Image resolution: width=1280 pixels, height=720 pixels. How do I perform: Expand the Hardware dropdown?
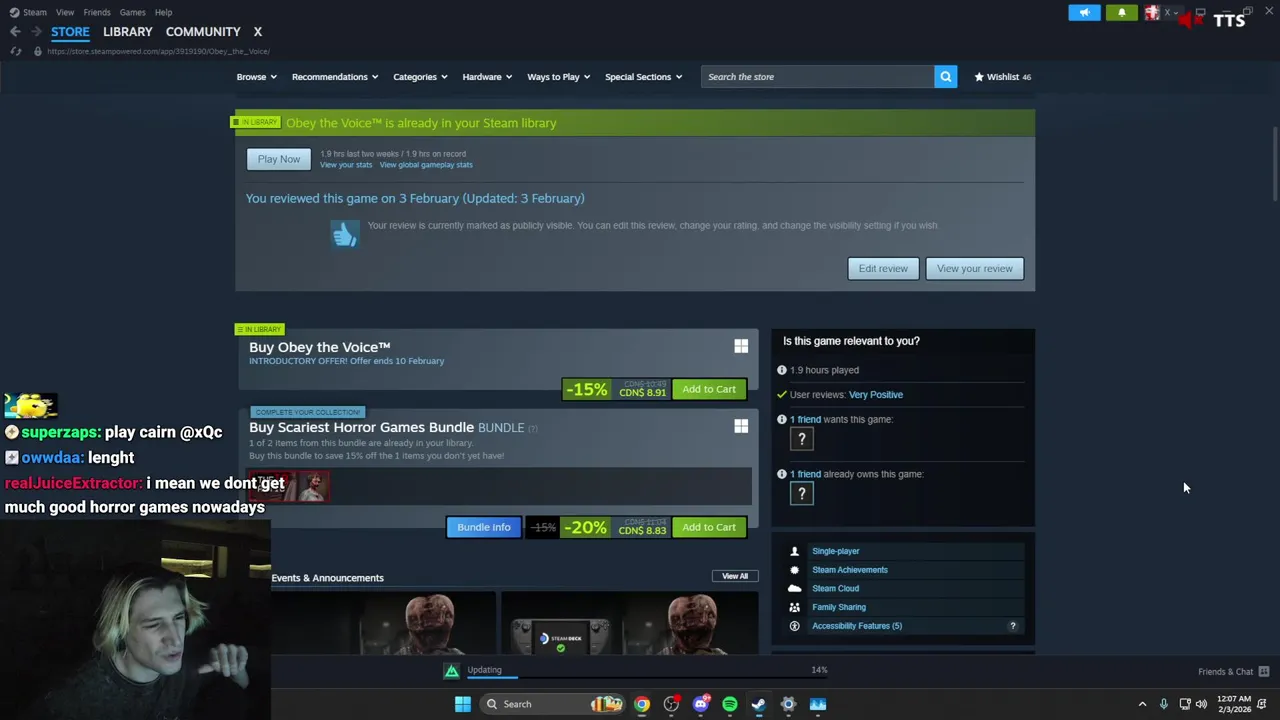click(x=487, y=77)
